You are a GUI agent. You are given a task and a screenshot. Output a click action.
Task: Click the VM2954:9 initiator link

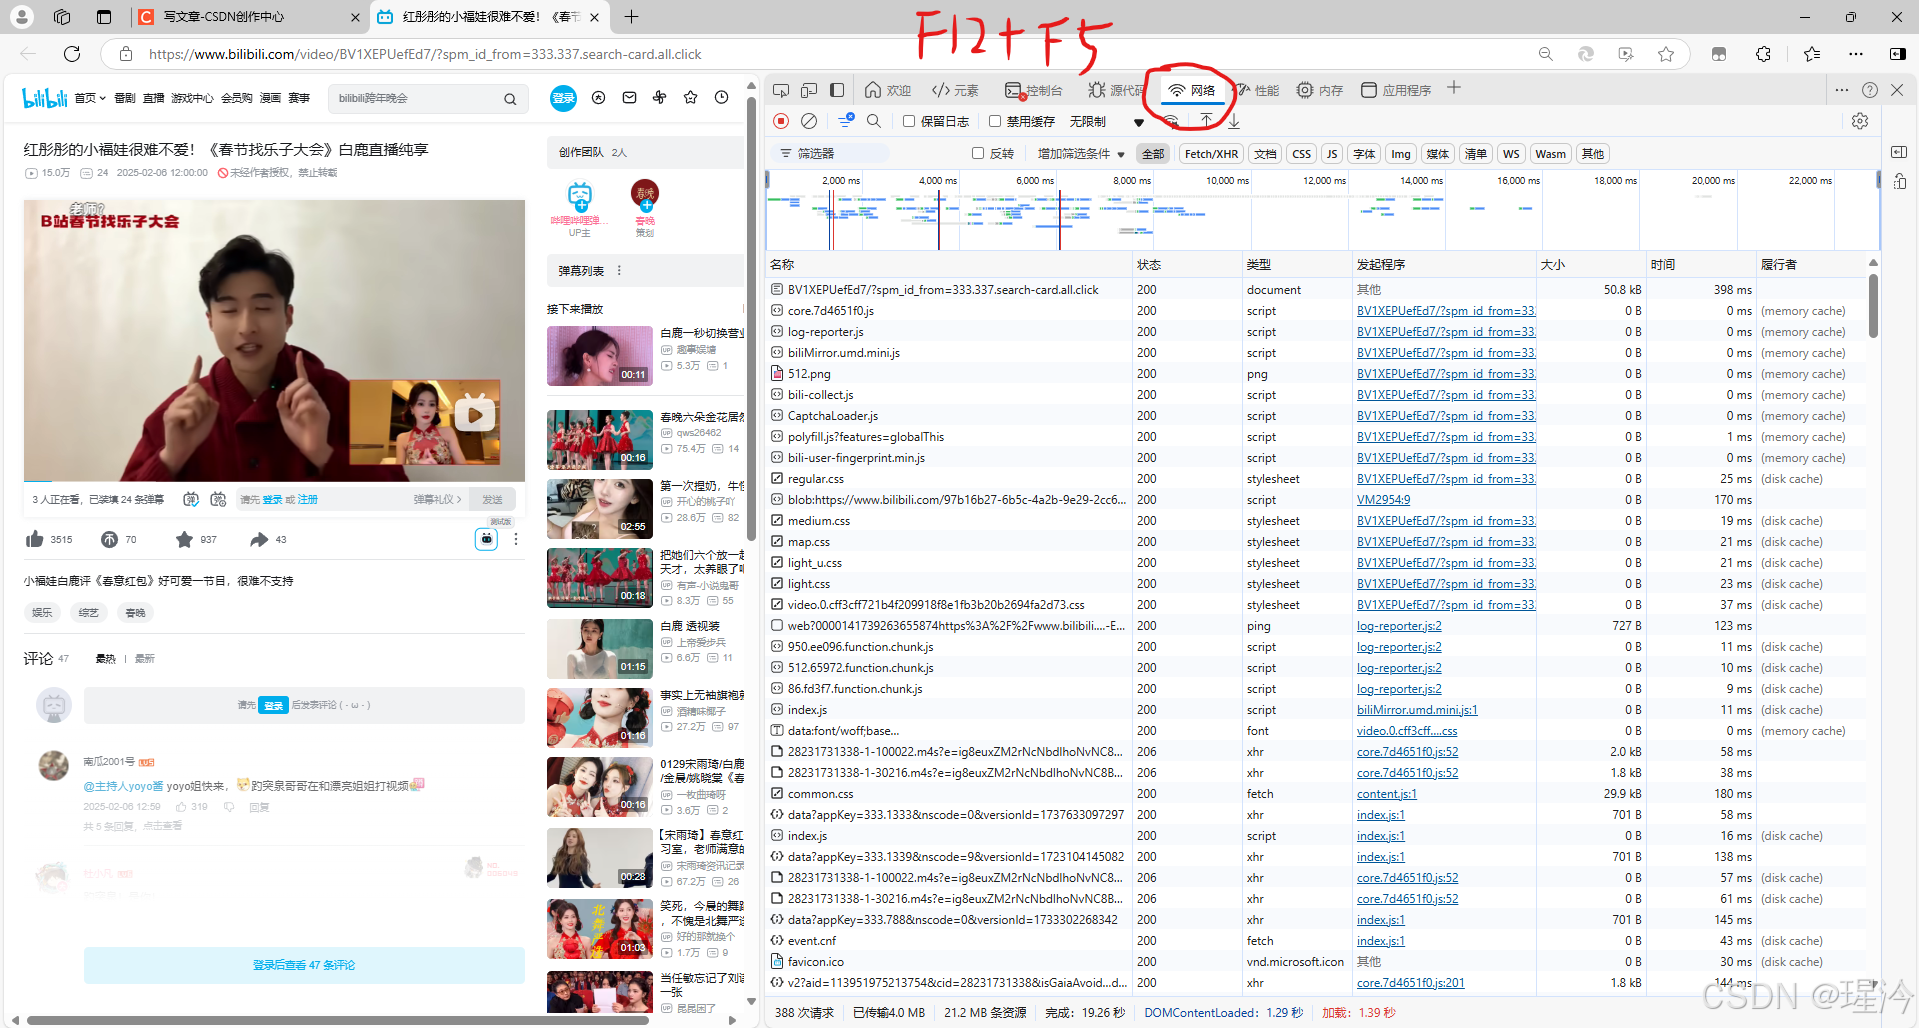click(1383, 500)
